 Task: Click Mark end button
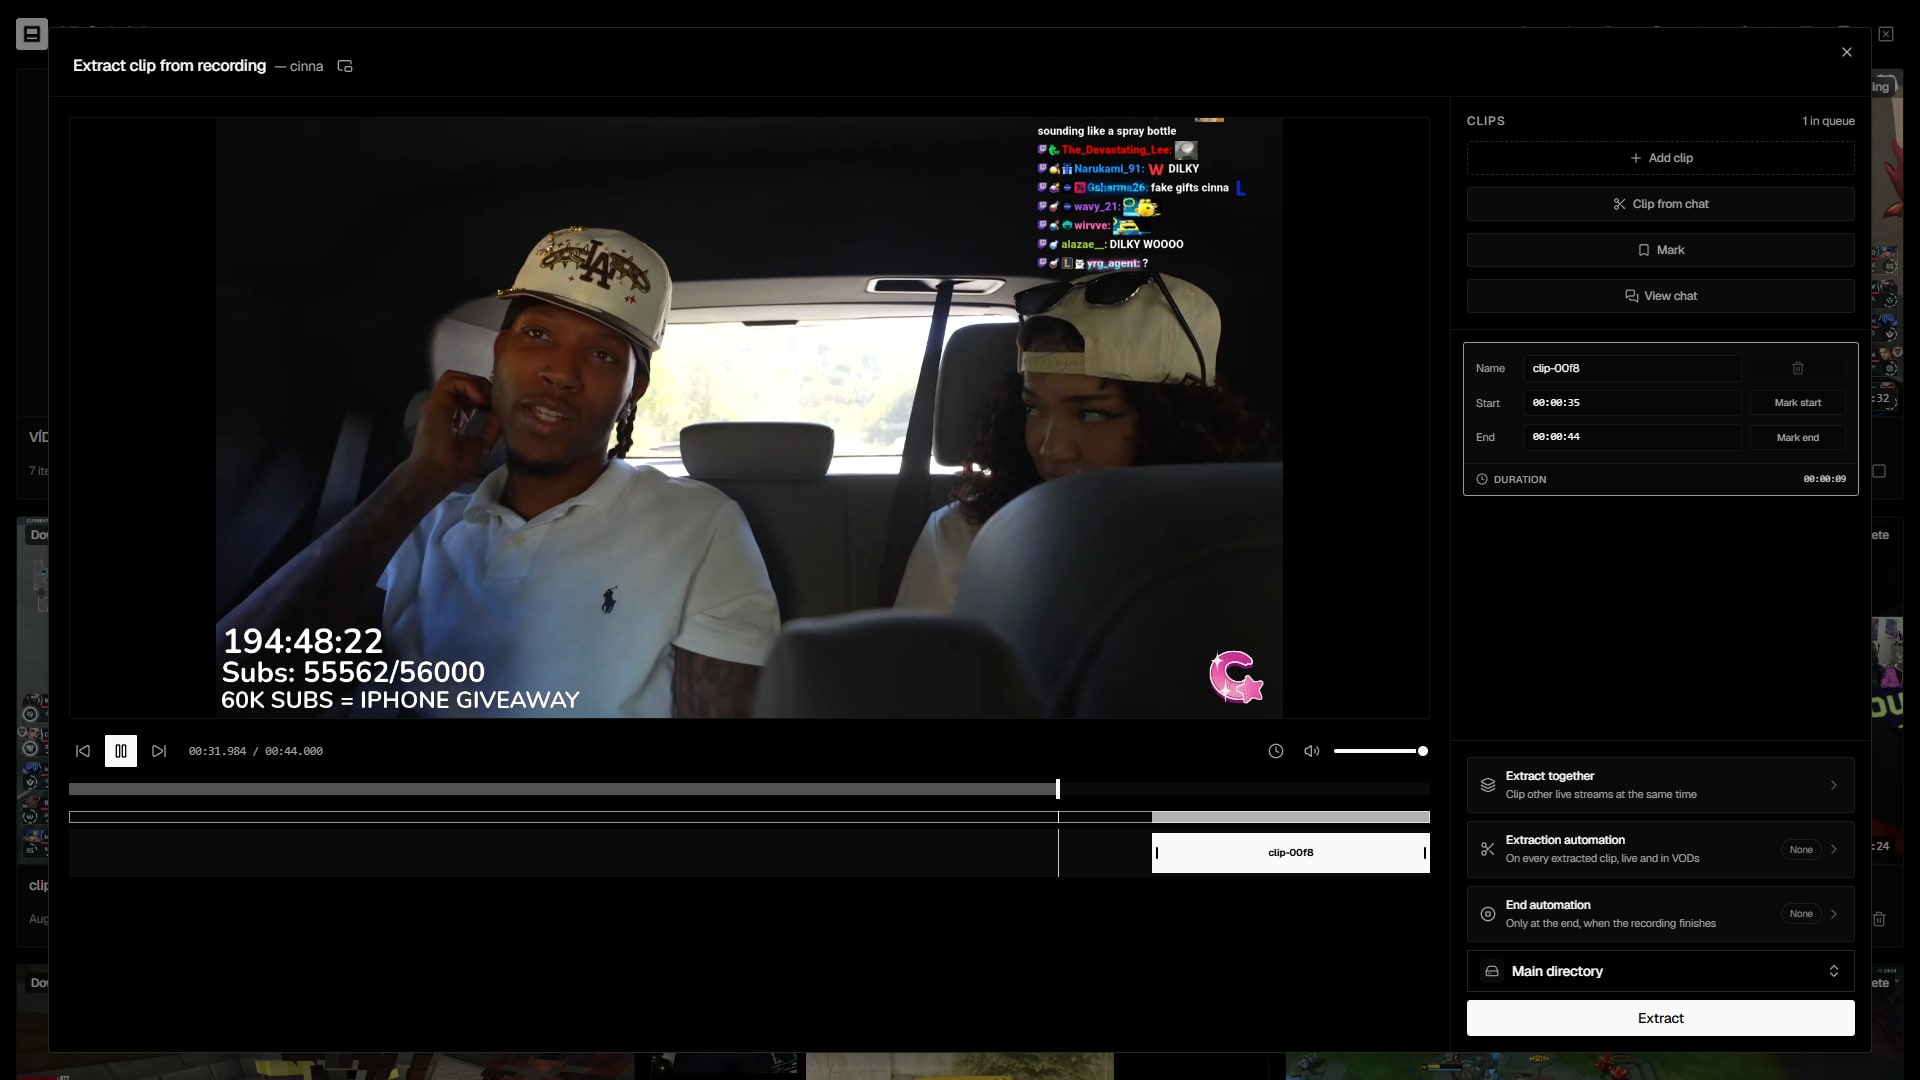tap(1798, 437)
